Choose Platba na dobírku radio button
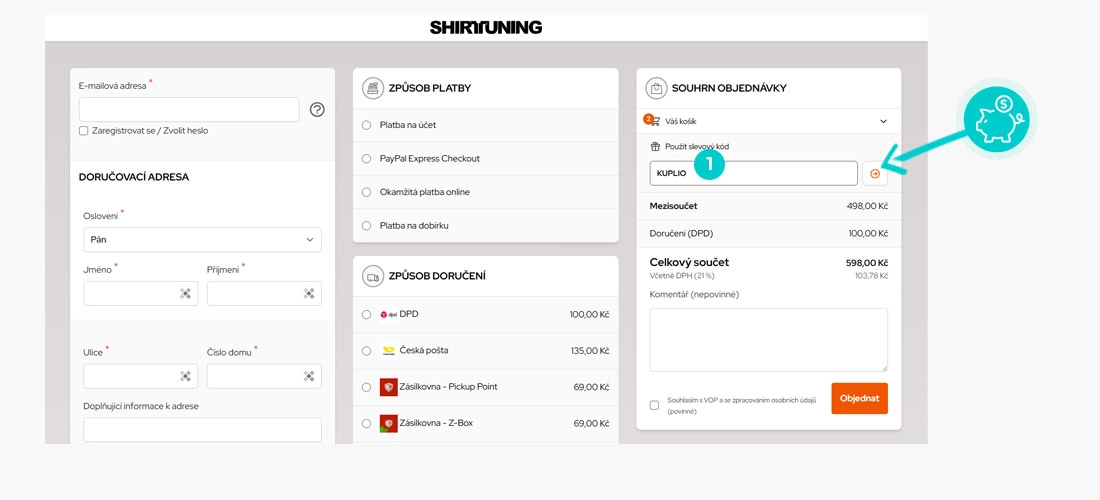Screen dimensions: 1100x500 click(x=366, y=226)
